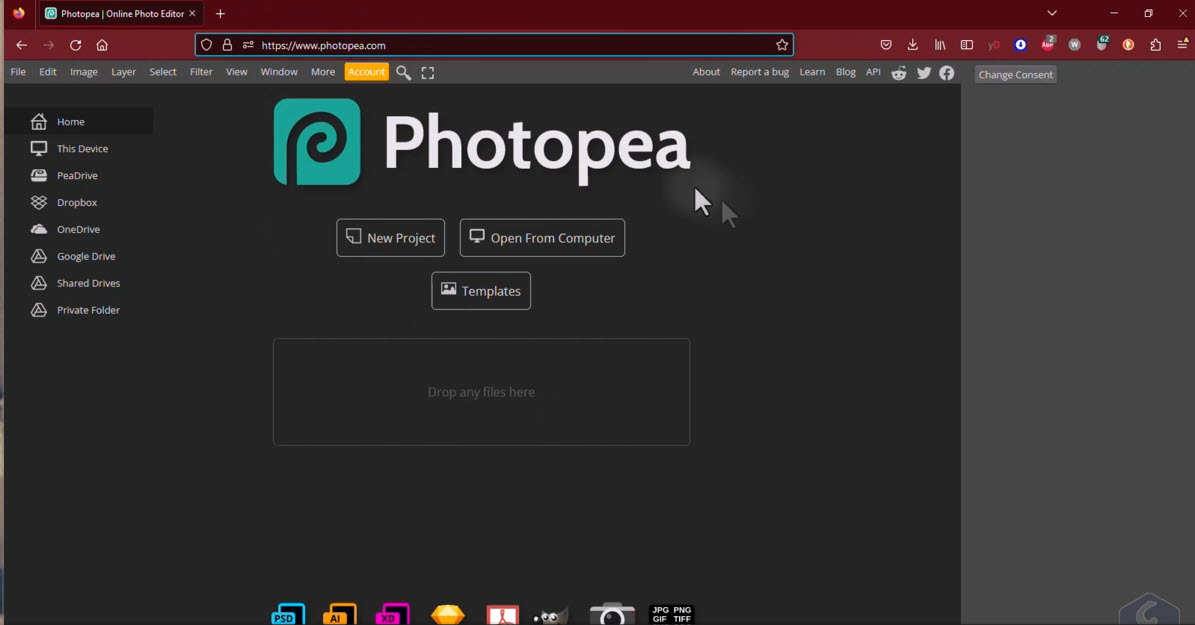Enter fullscreen mode via the expand icon
The height and width of the screenshot is (625, 1195).
(427, 72)
